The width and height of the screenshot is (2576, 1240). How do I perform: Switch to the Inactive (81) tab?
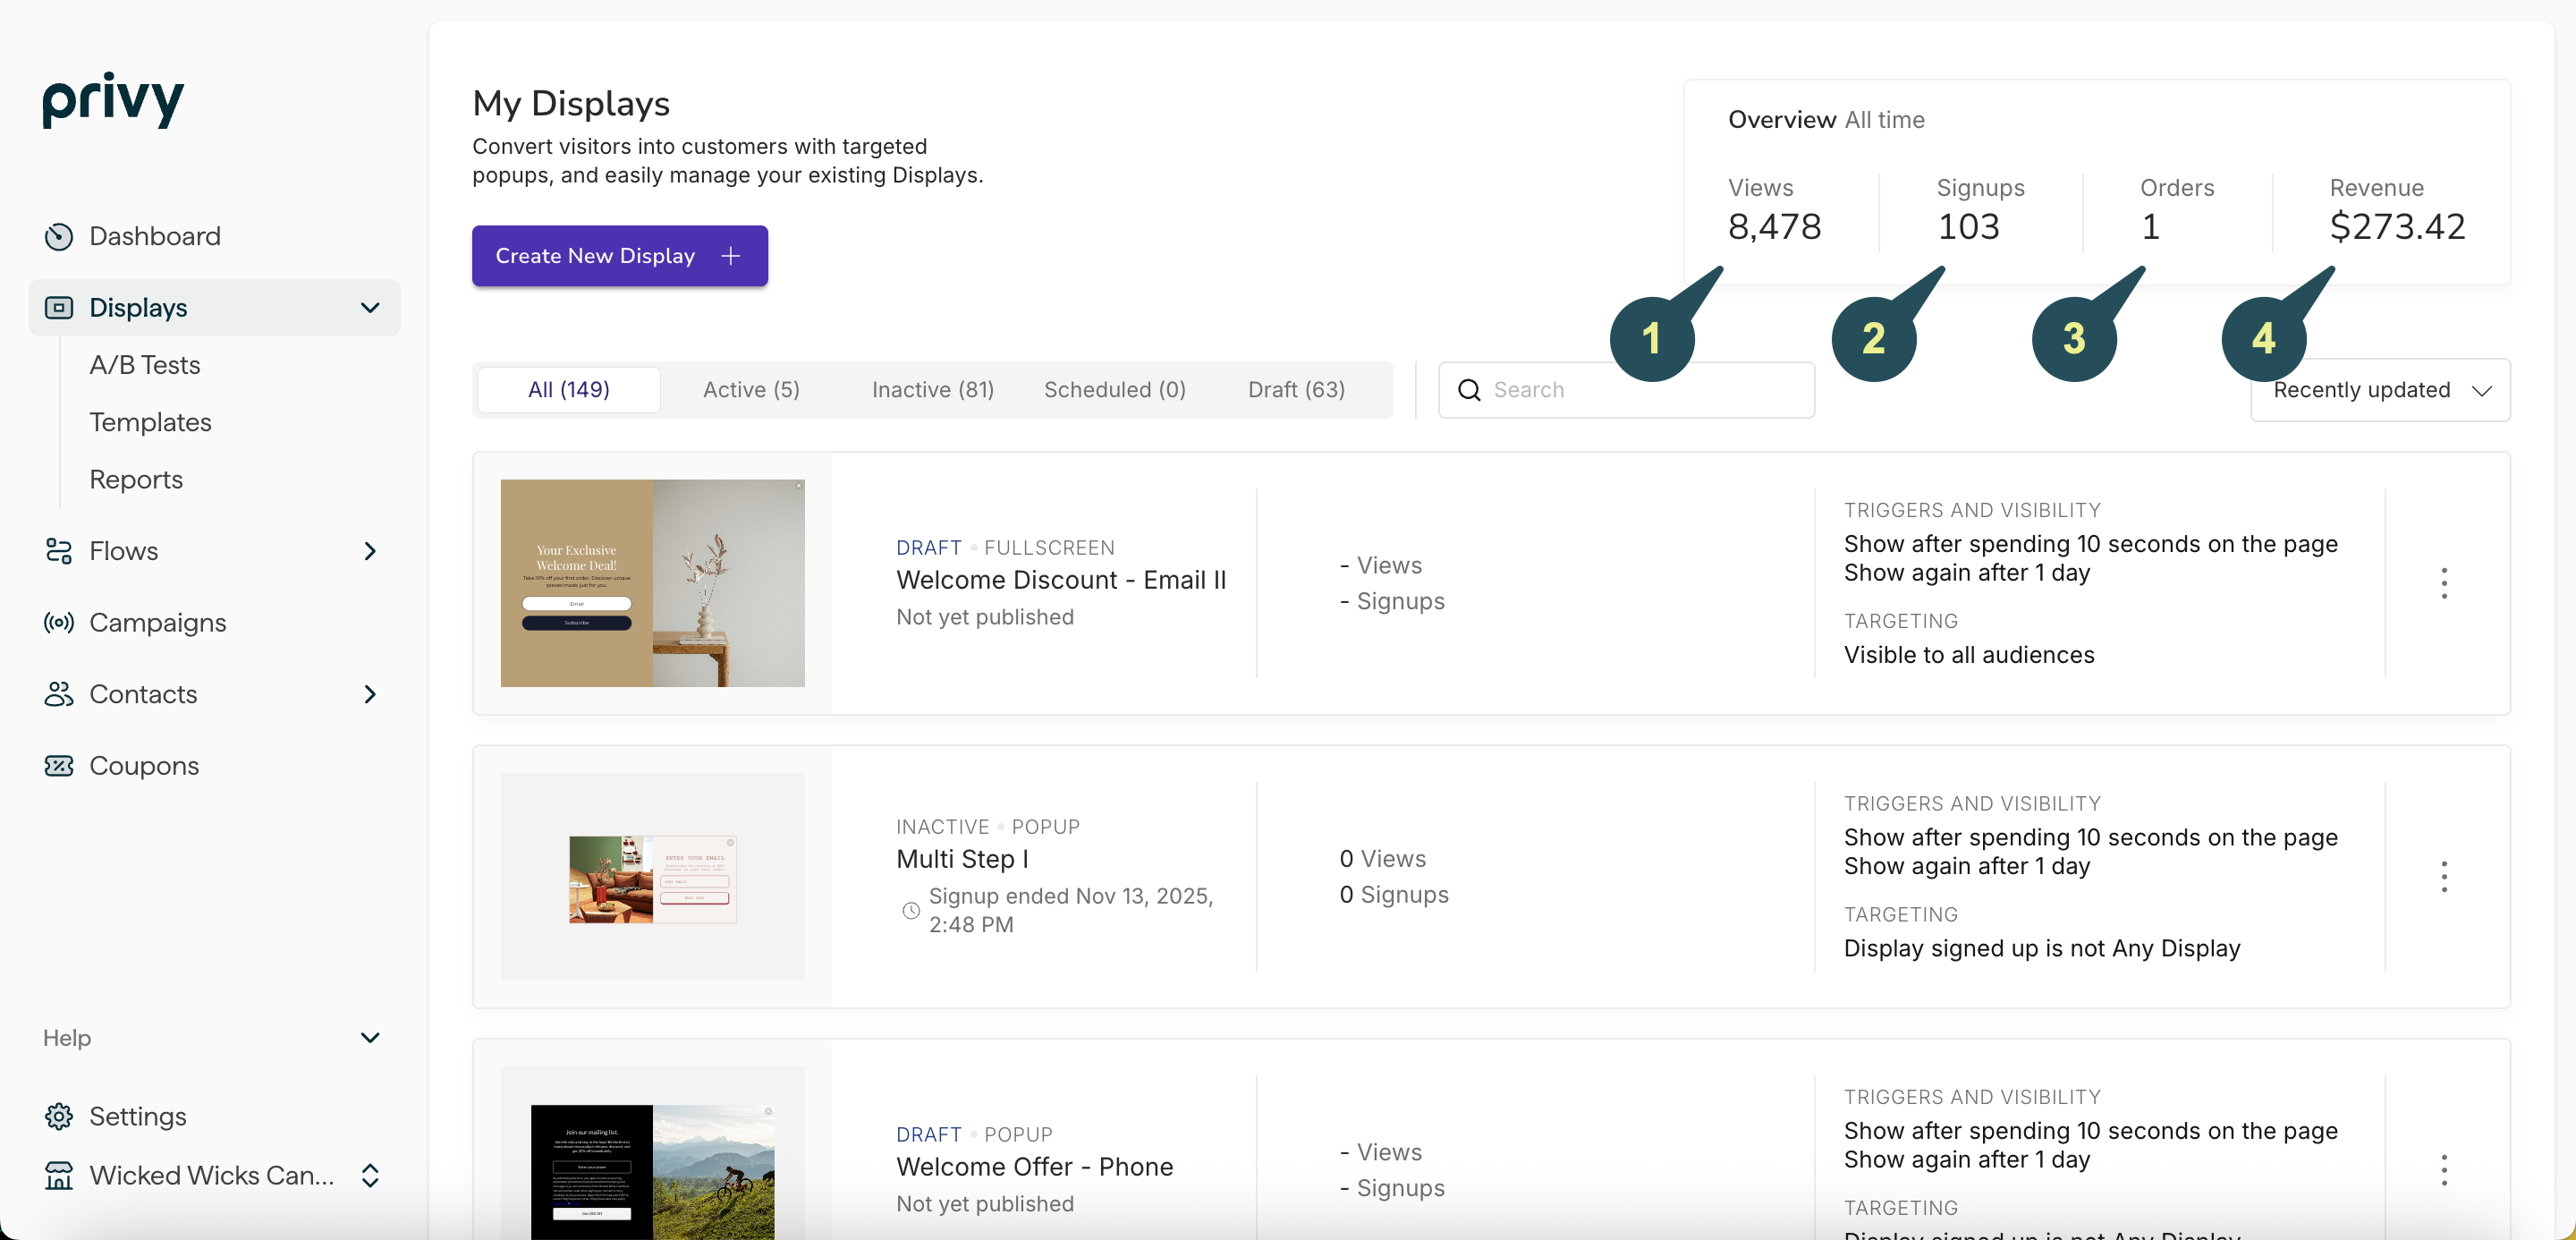[x=931, y=389]
